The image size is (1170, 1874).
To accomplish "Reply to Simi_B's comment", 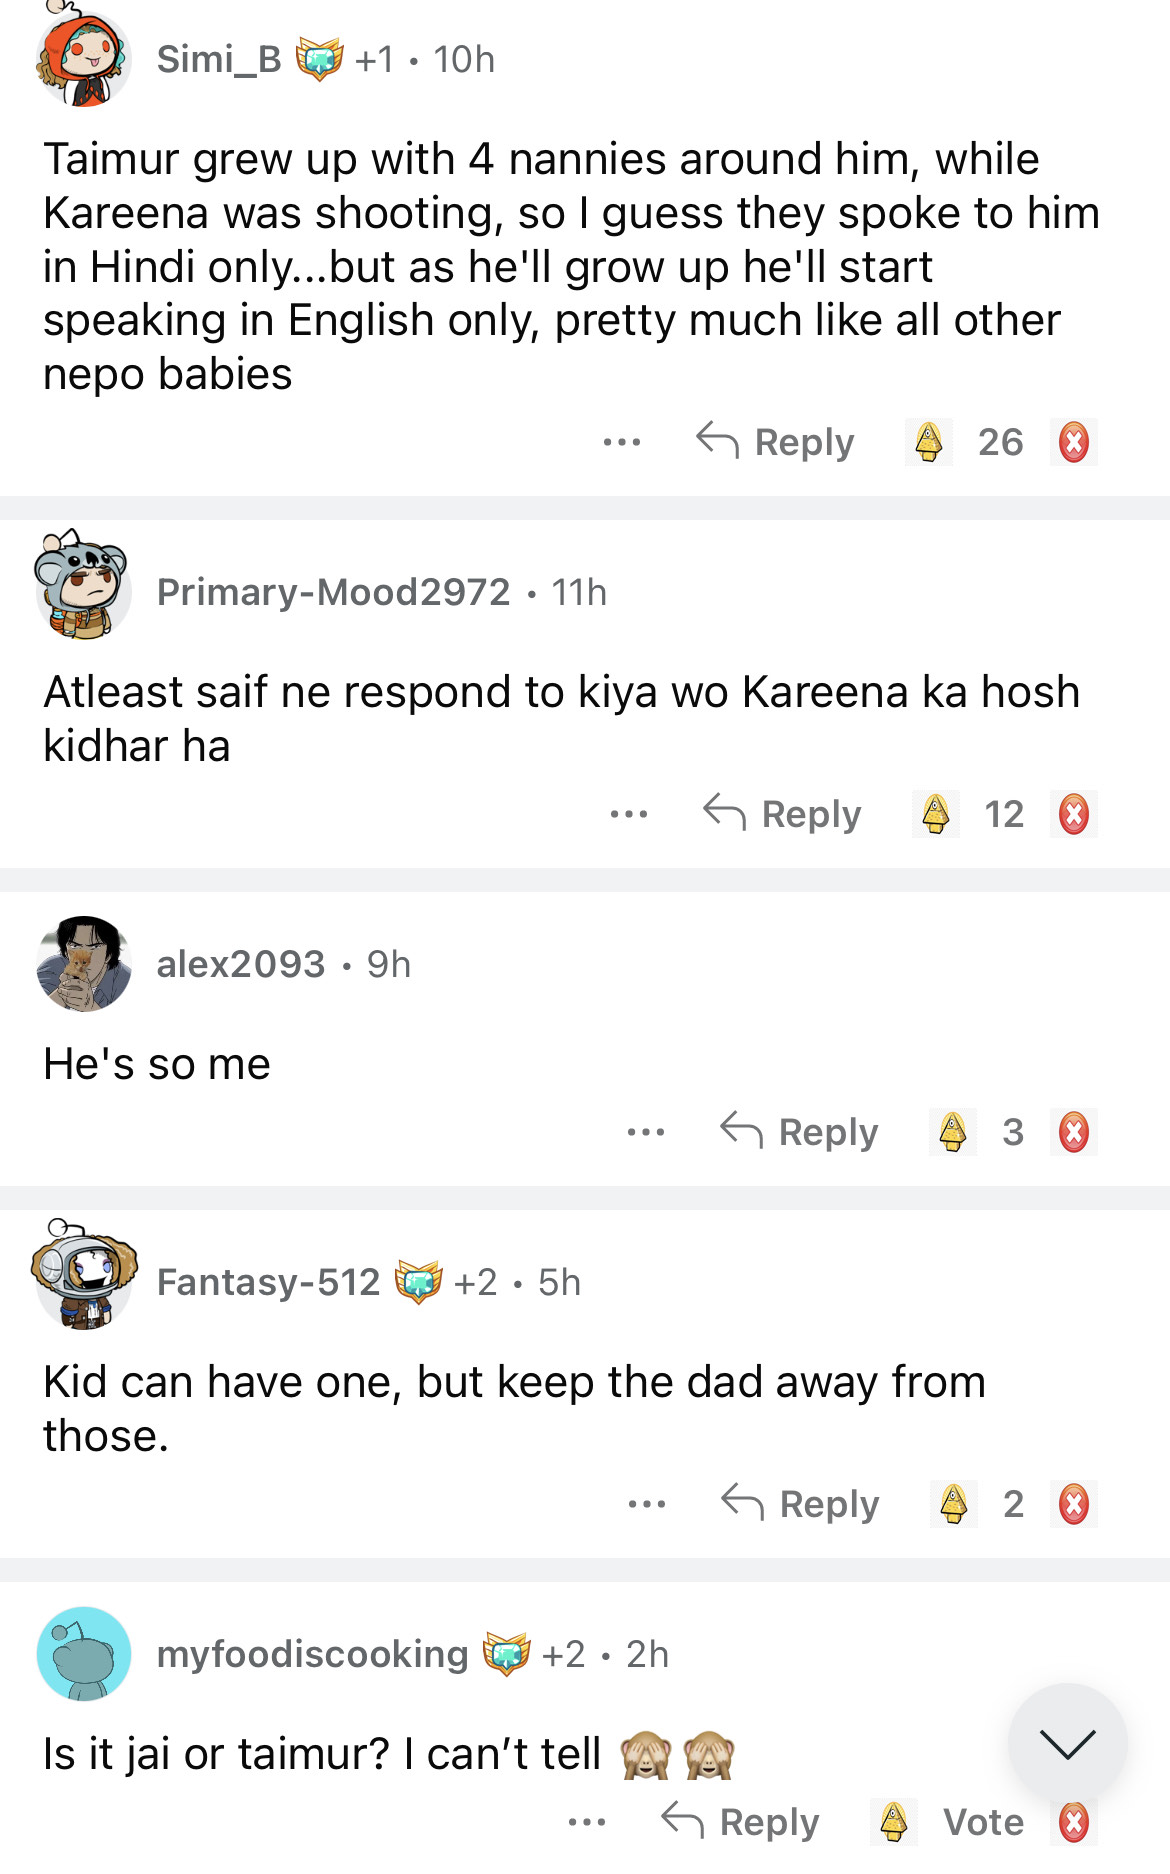I will coord(776,442).
